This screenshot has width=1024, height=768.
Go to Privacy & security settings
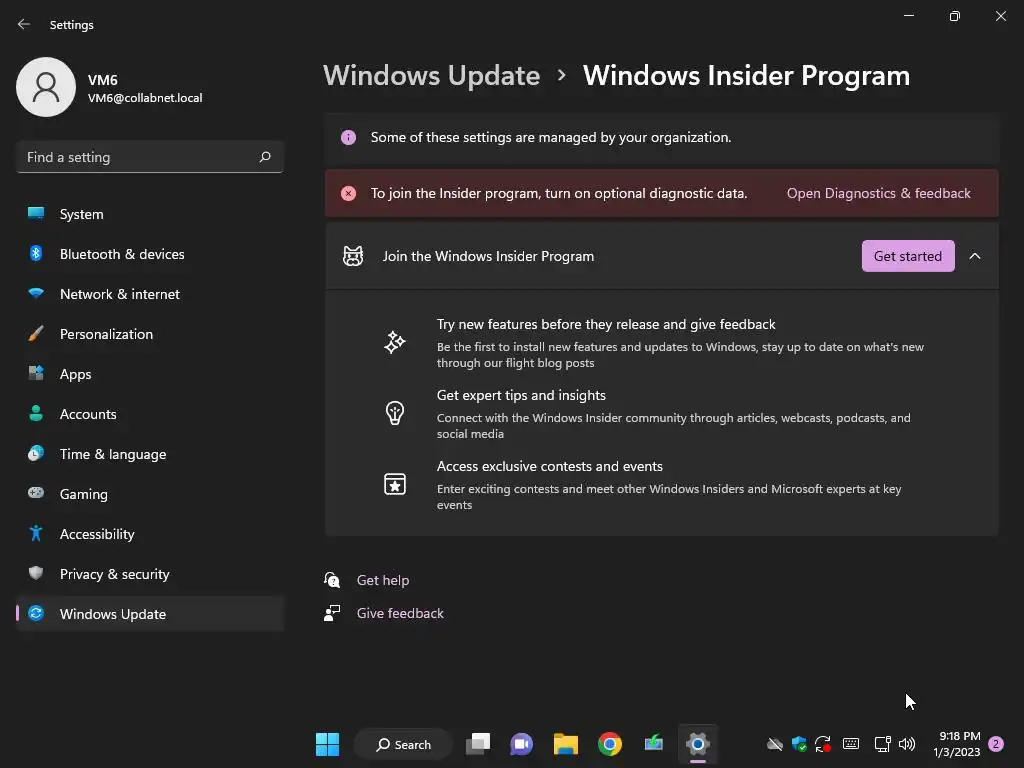pyautogui.click(x=150, y=574)
